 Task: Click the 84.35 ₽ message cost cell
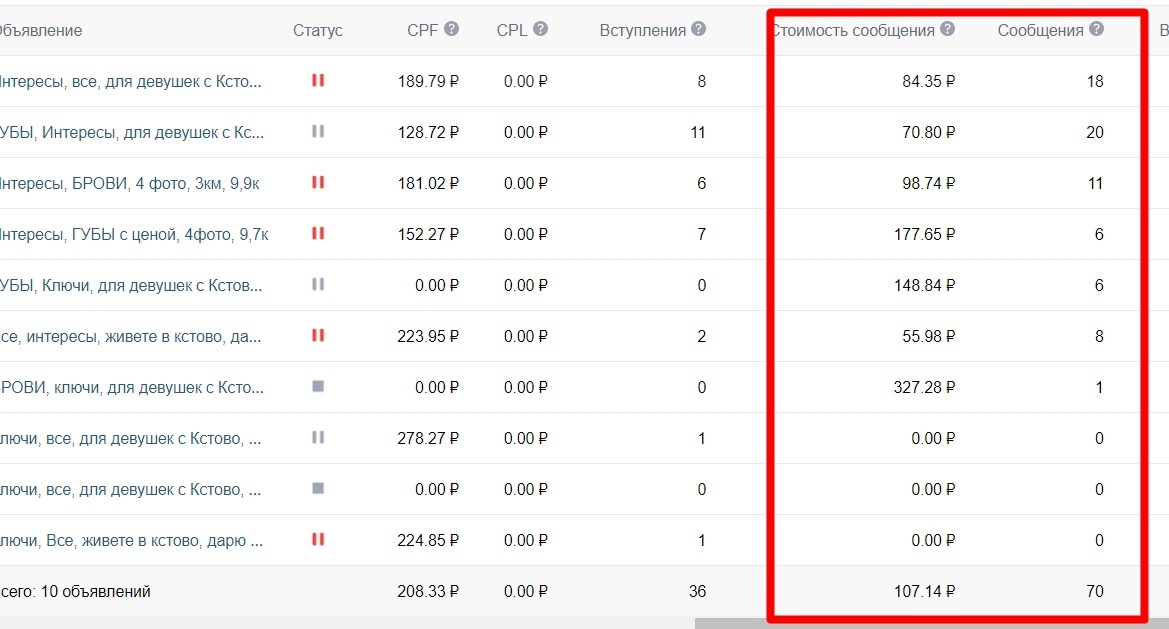pyautogui.click(x=928, y=81)
